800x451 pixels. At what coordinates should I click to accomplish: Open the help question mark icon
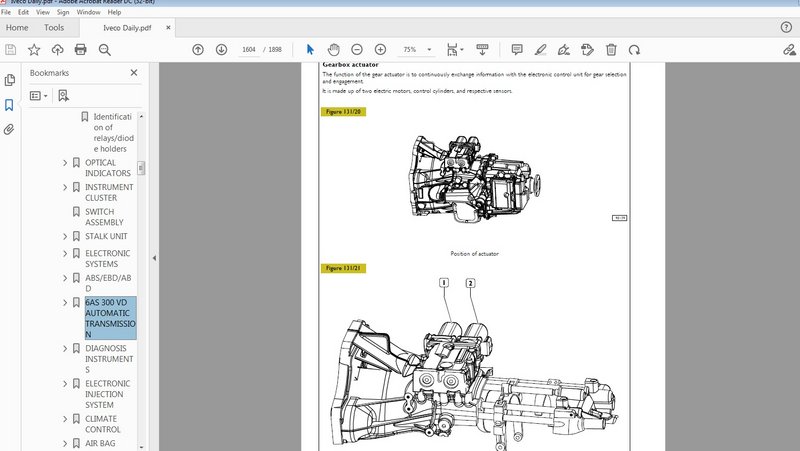(786, 28)
